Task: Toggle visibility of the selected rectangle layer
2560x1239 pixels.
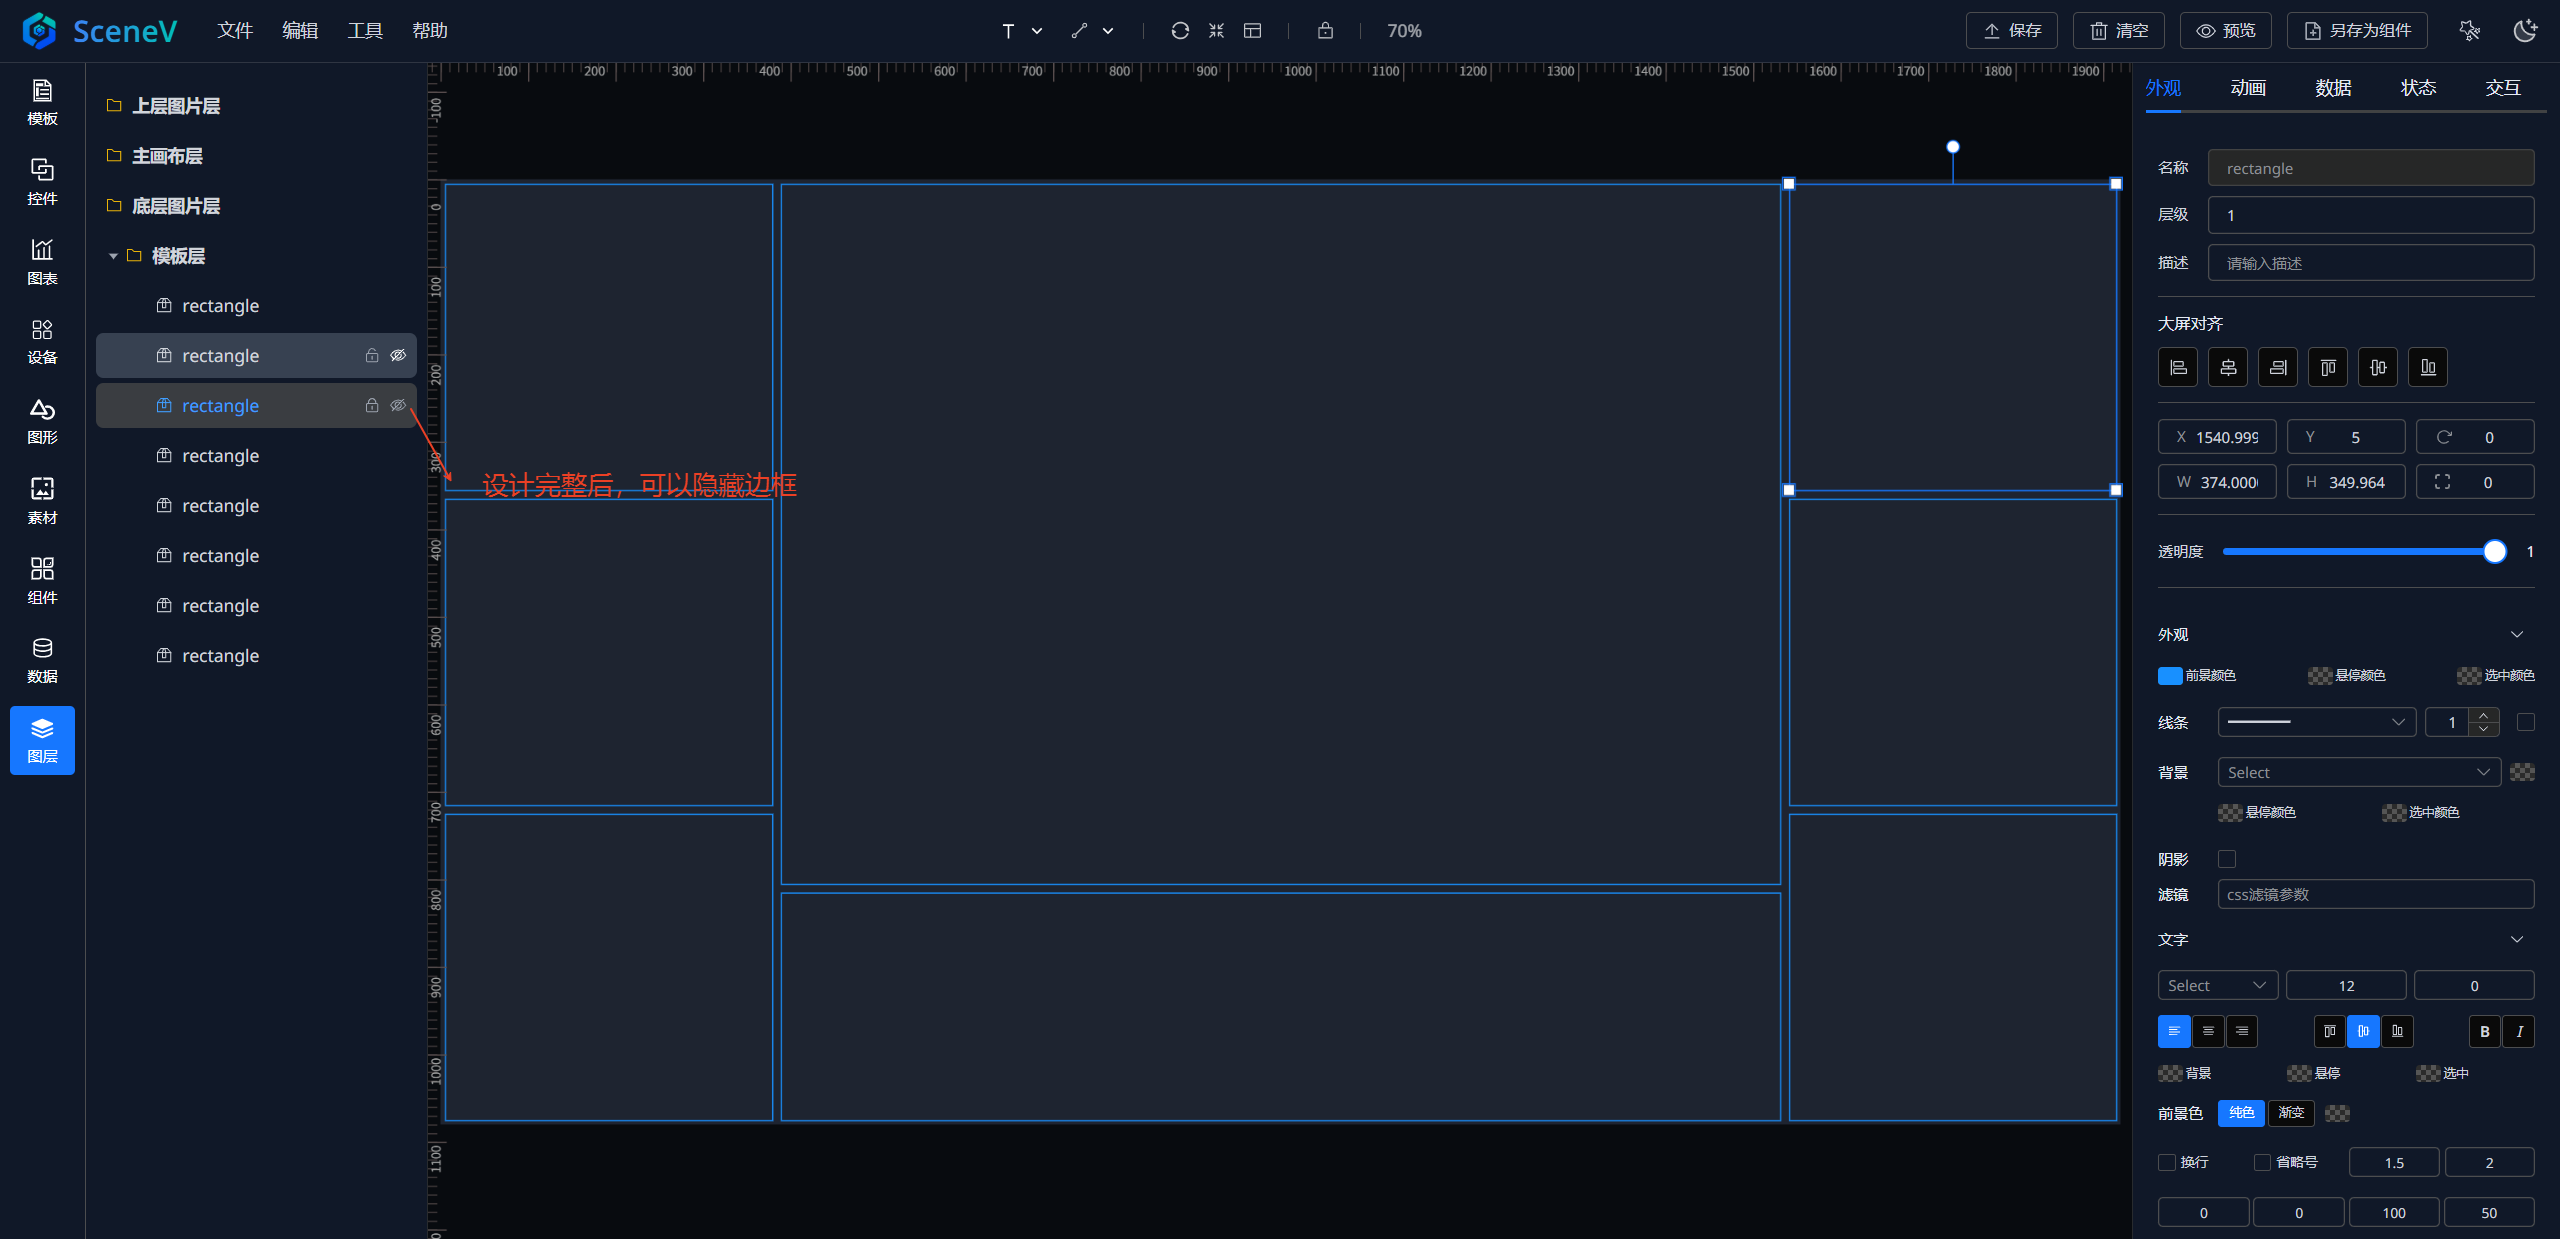Action: click(x=398, y=405)
